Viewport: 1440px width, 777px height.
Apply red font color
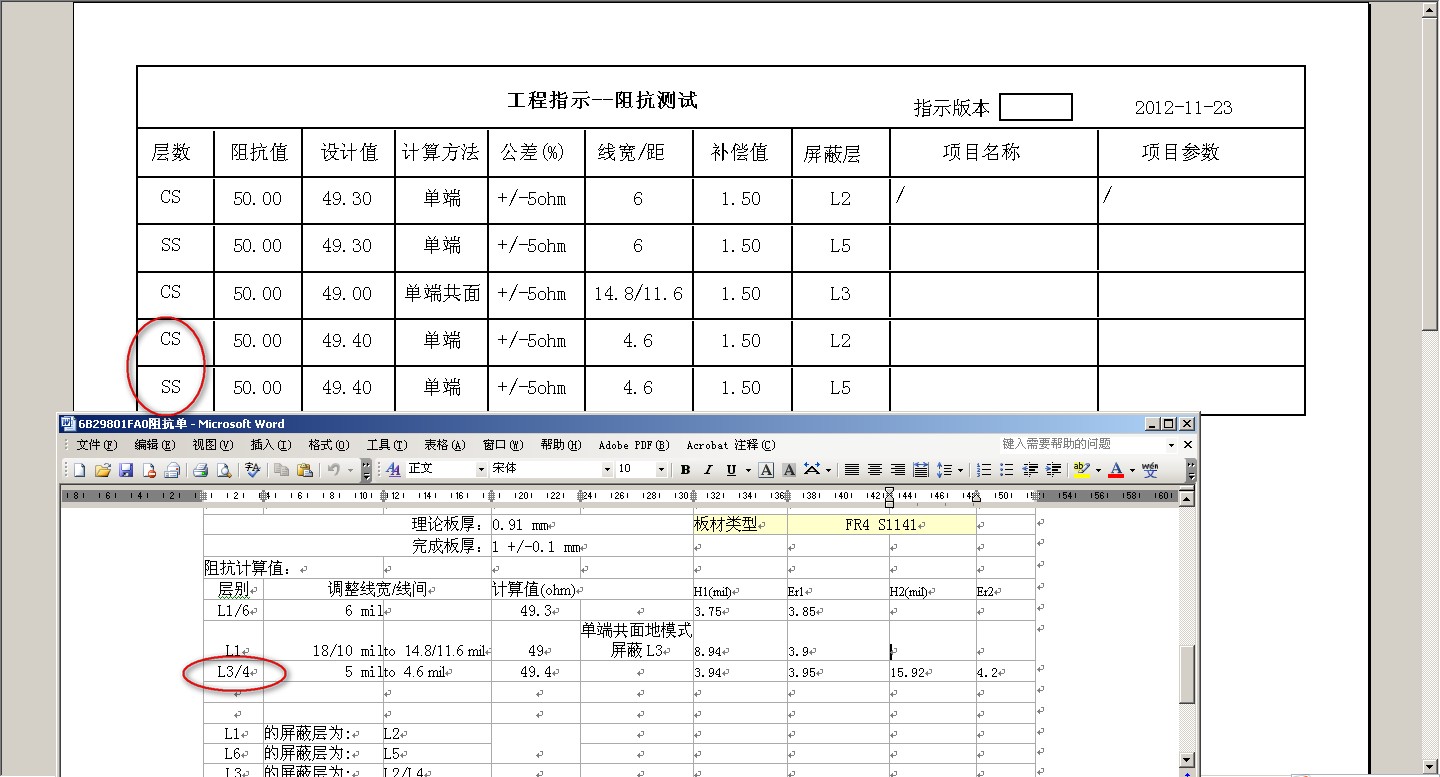(1116, 469)
